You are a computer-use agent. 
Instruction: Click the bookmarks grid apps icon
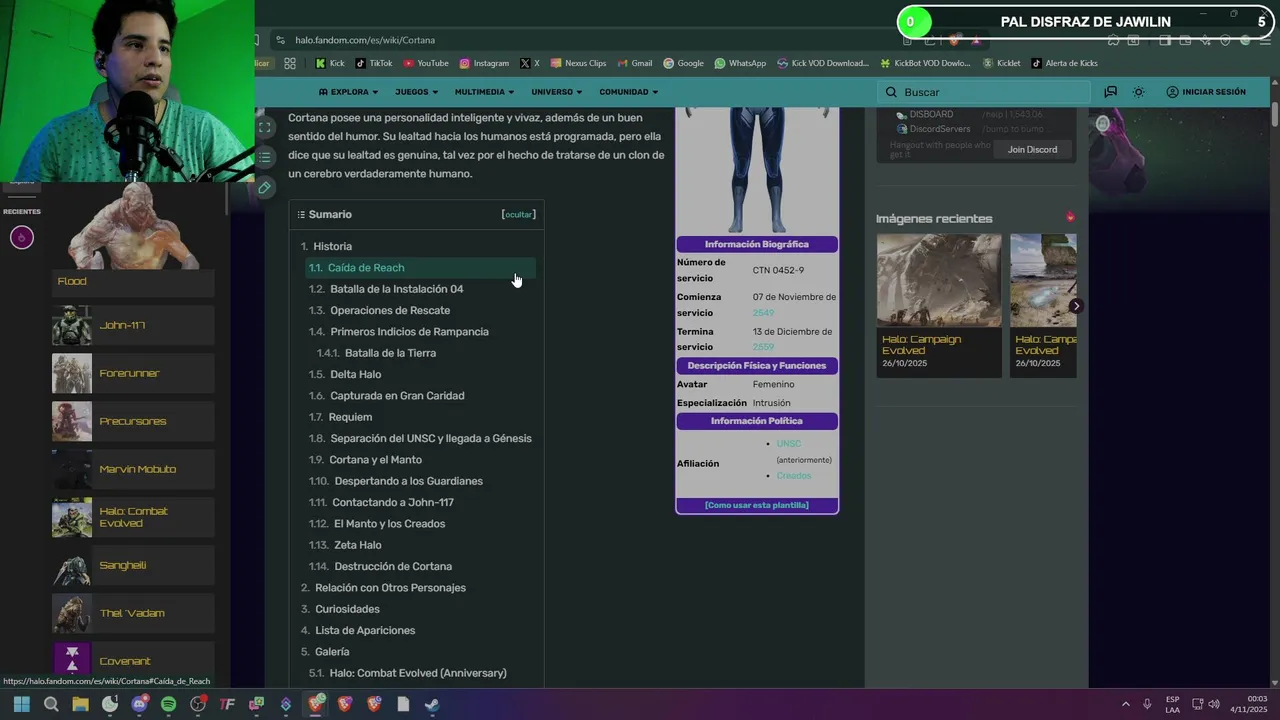coord(290,63)
